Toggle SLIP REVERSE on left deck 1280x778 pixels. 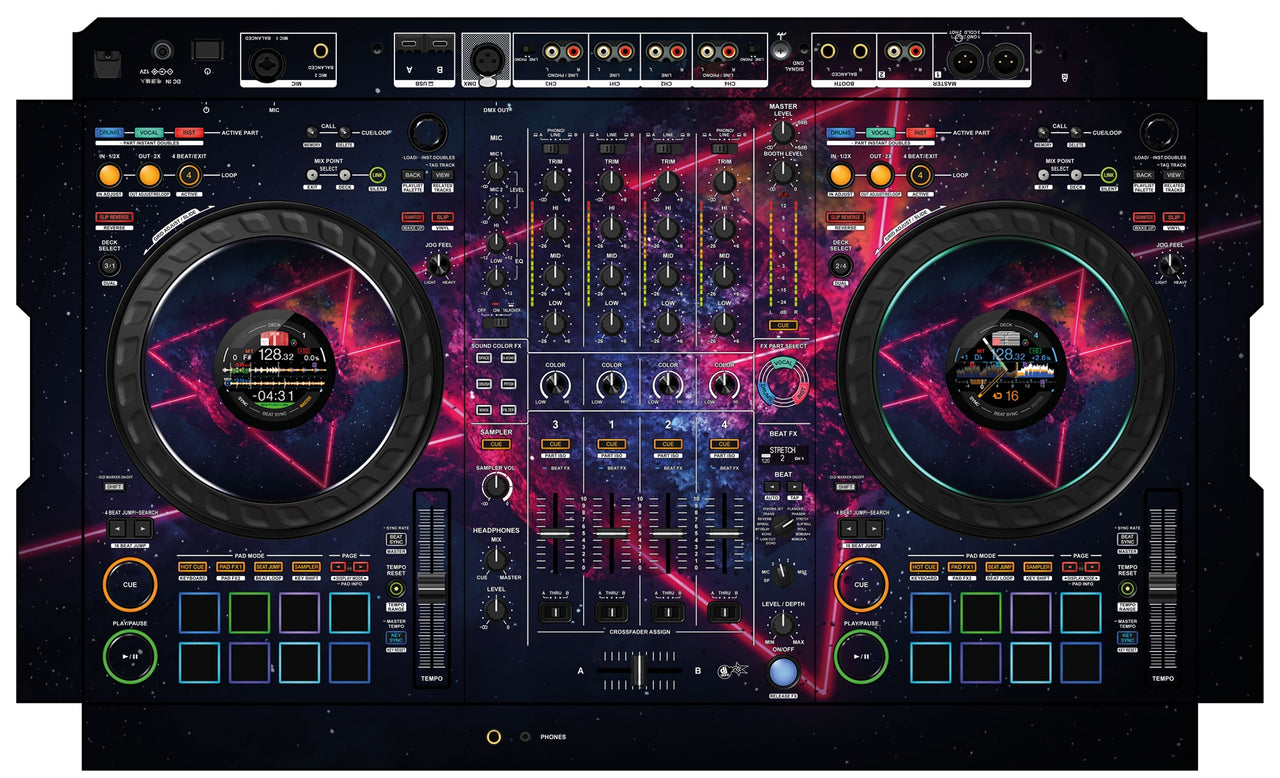coord(115,217)
